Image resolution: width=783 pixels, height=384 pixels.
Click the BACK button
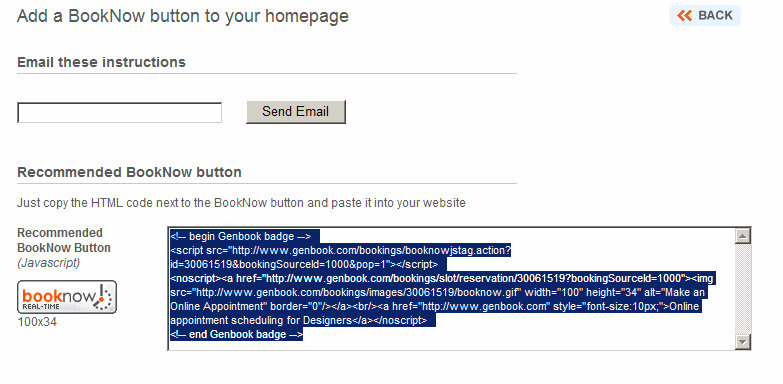click(x=705, y=15)
